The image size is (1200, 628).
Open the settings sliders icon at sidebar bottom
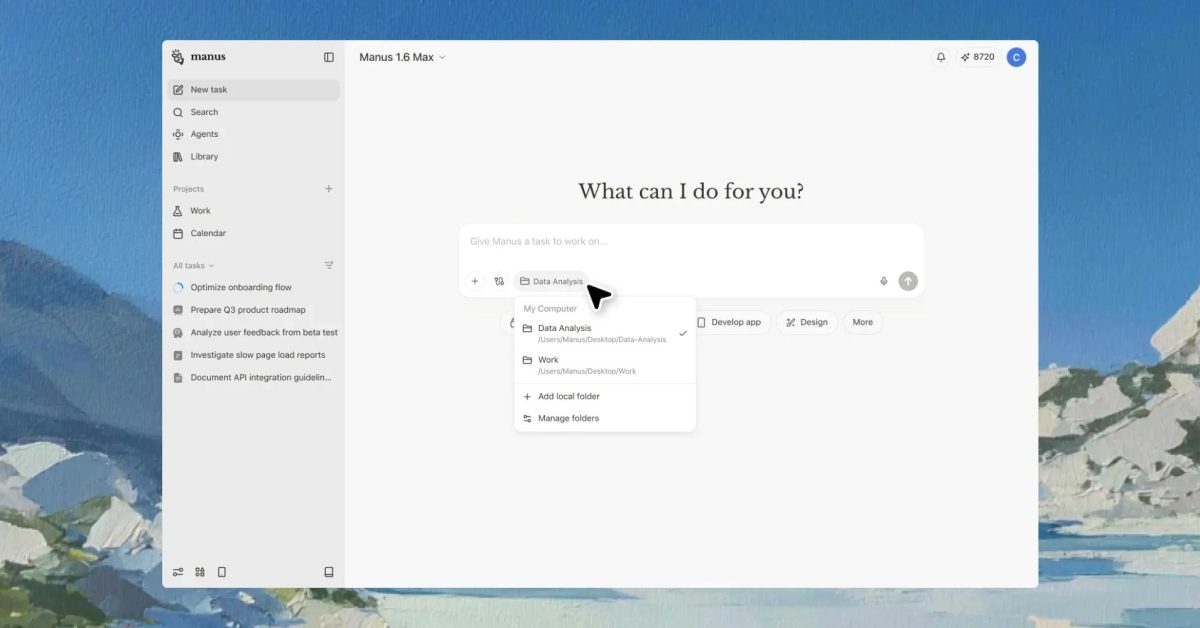(178, 572)
